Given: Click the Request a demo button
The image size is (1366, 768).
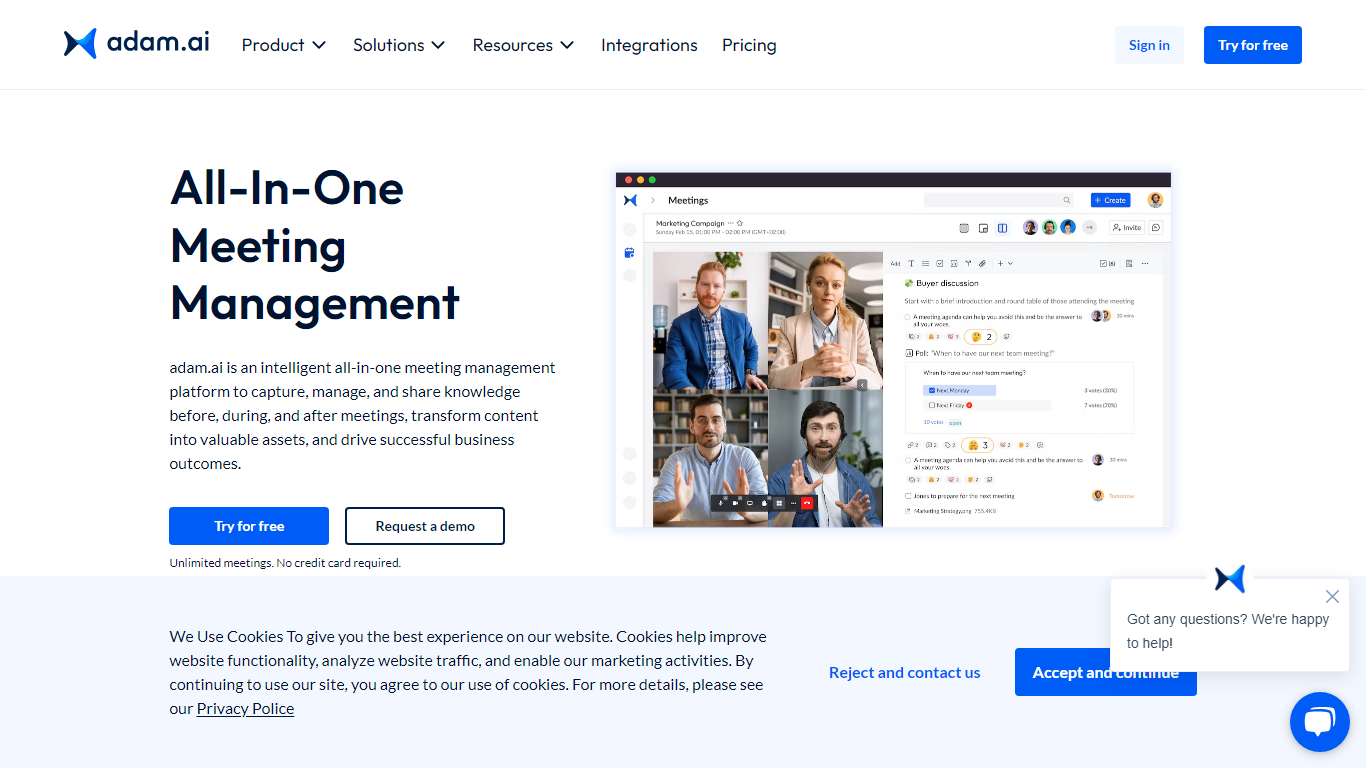Looking at the screenshot, I should (425, 526).
